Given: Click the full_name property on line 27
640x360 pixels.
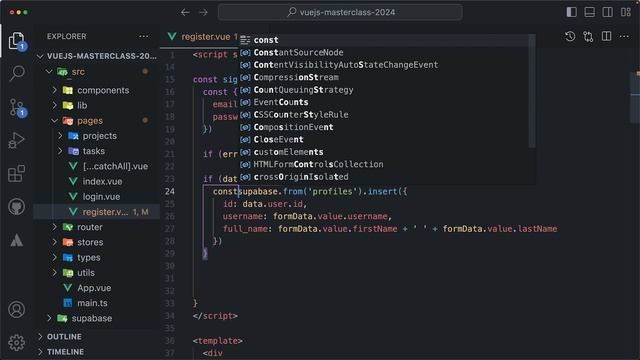Looking at the screenshot, I should [x=245, y=229].
